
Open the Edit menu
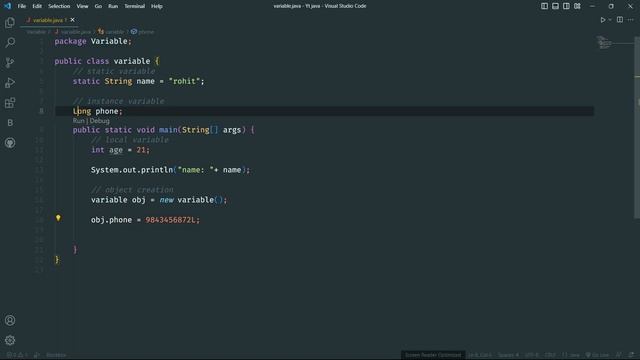coord(37,6)
